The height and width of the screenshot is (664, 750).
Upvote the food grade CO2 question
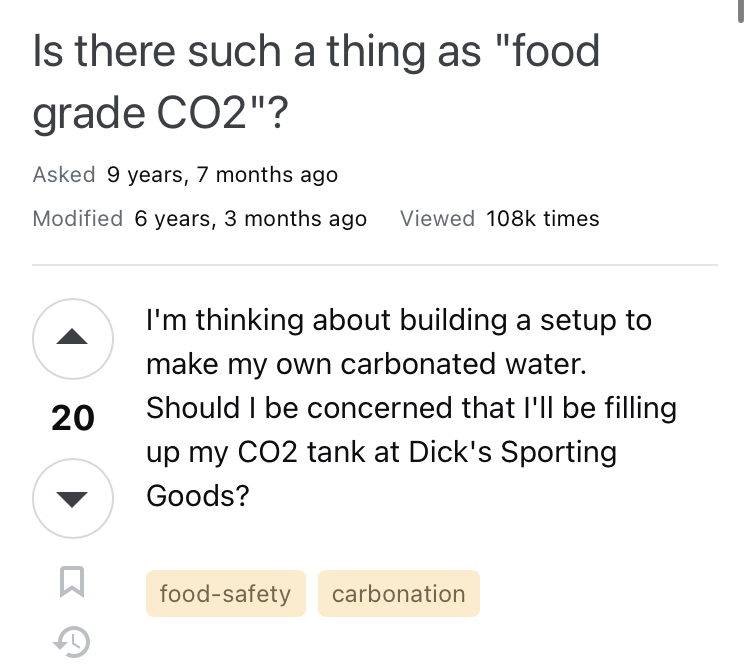73,339
